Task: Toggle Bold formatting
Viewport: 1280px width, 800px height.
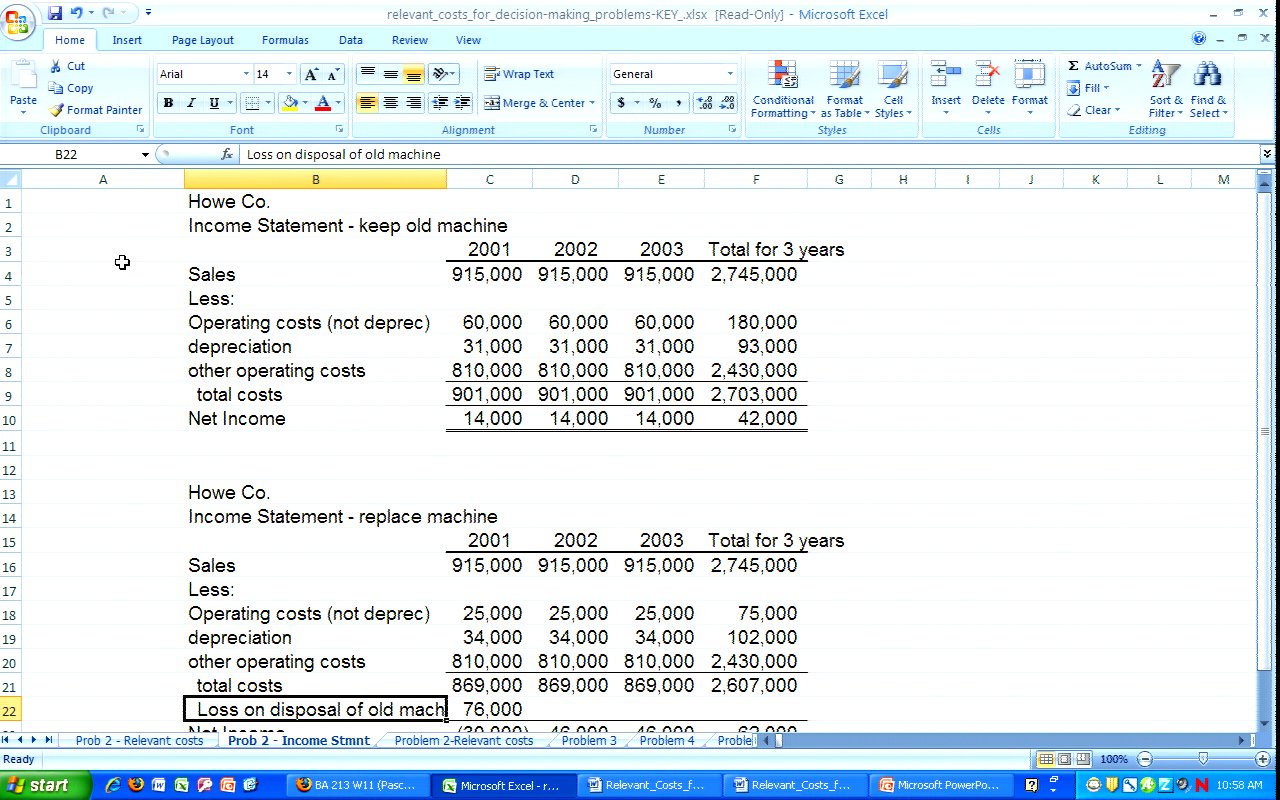Action: click(x=168, y=103)
